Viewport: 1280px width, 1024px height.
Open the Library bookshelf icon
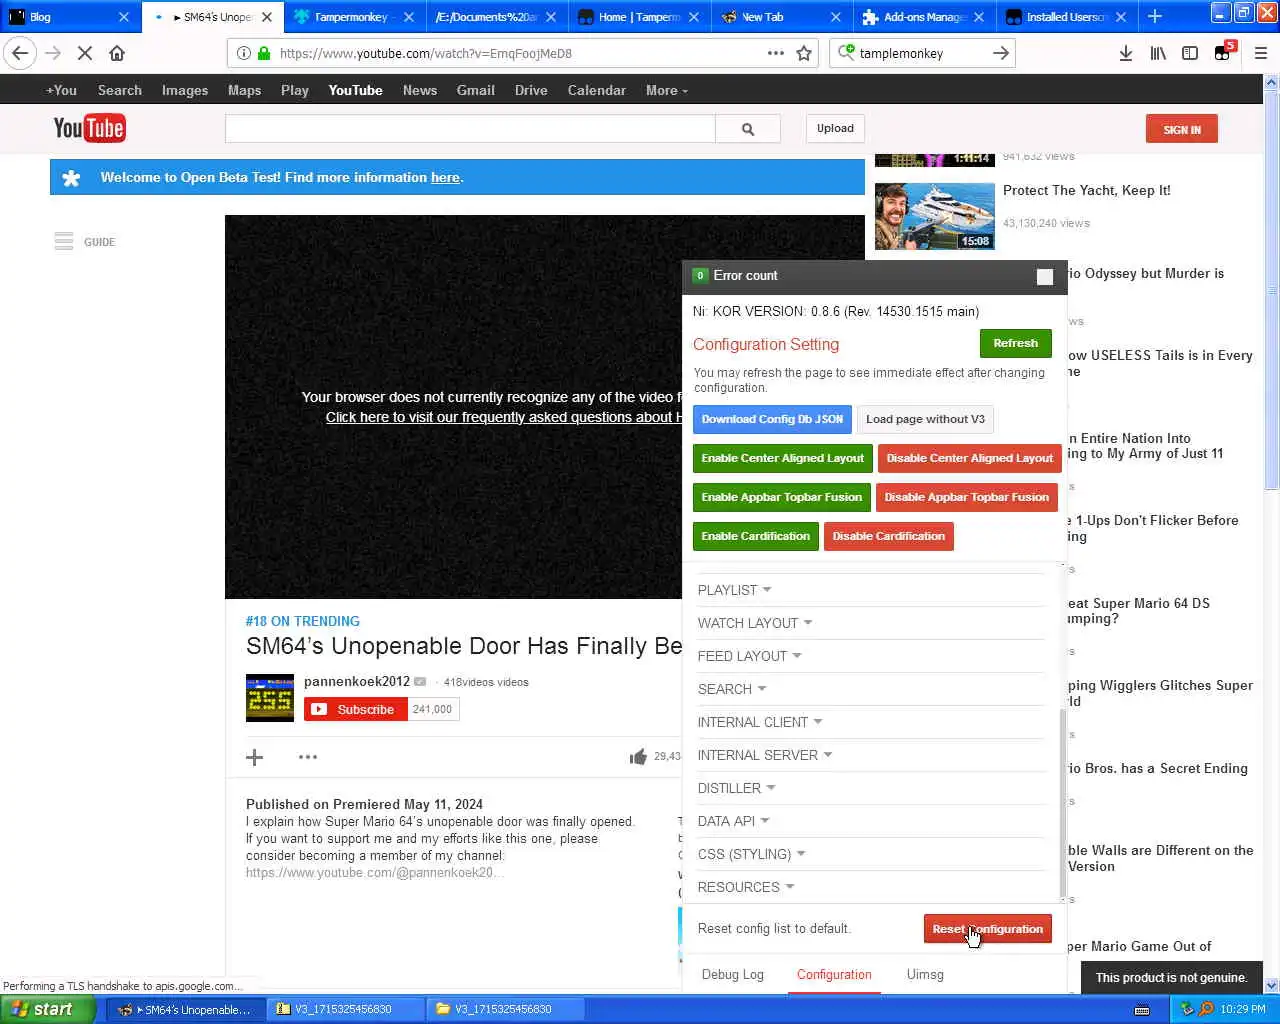click(1157, 53)
